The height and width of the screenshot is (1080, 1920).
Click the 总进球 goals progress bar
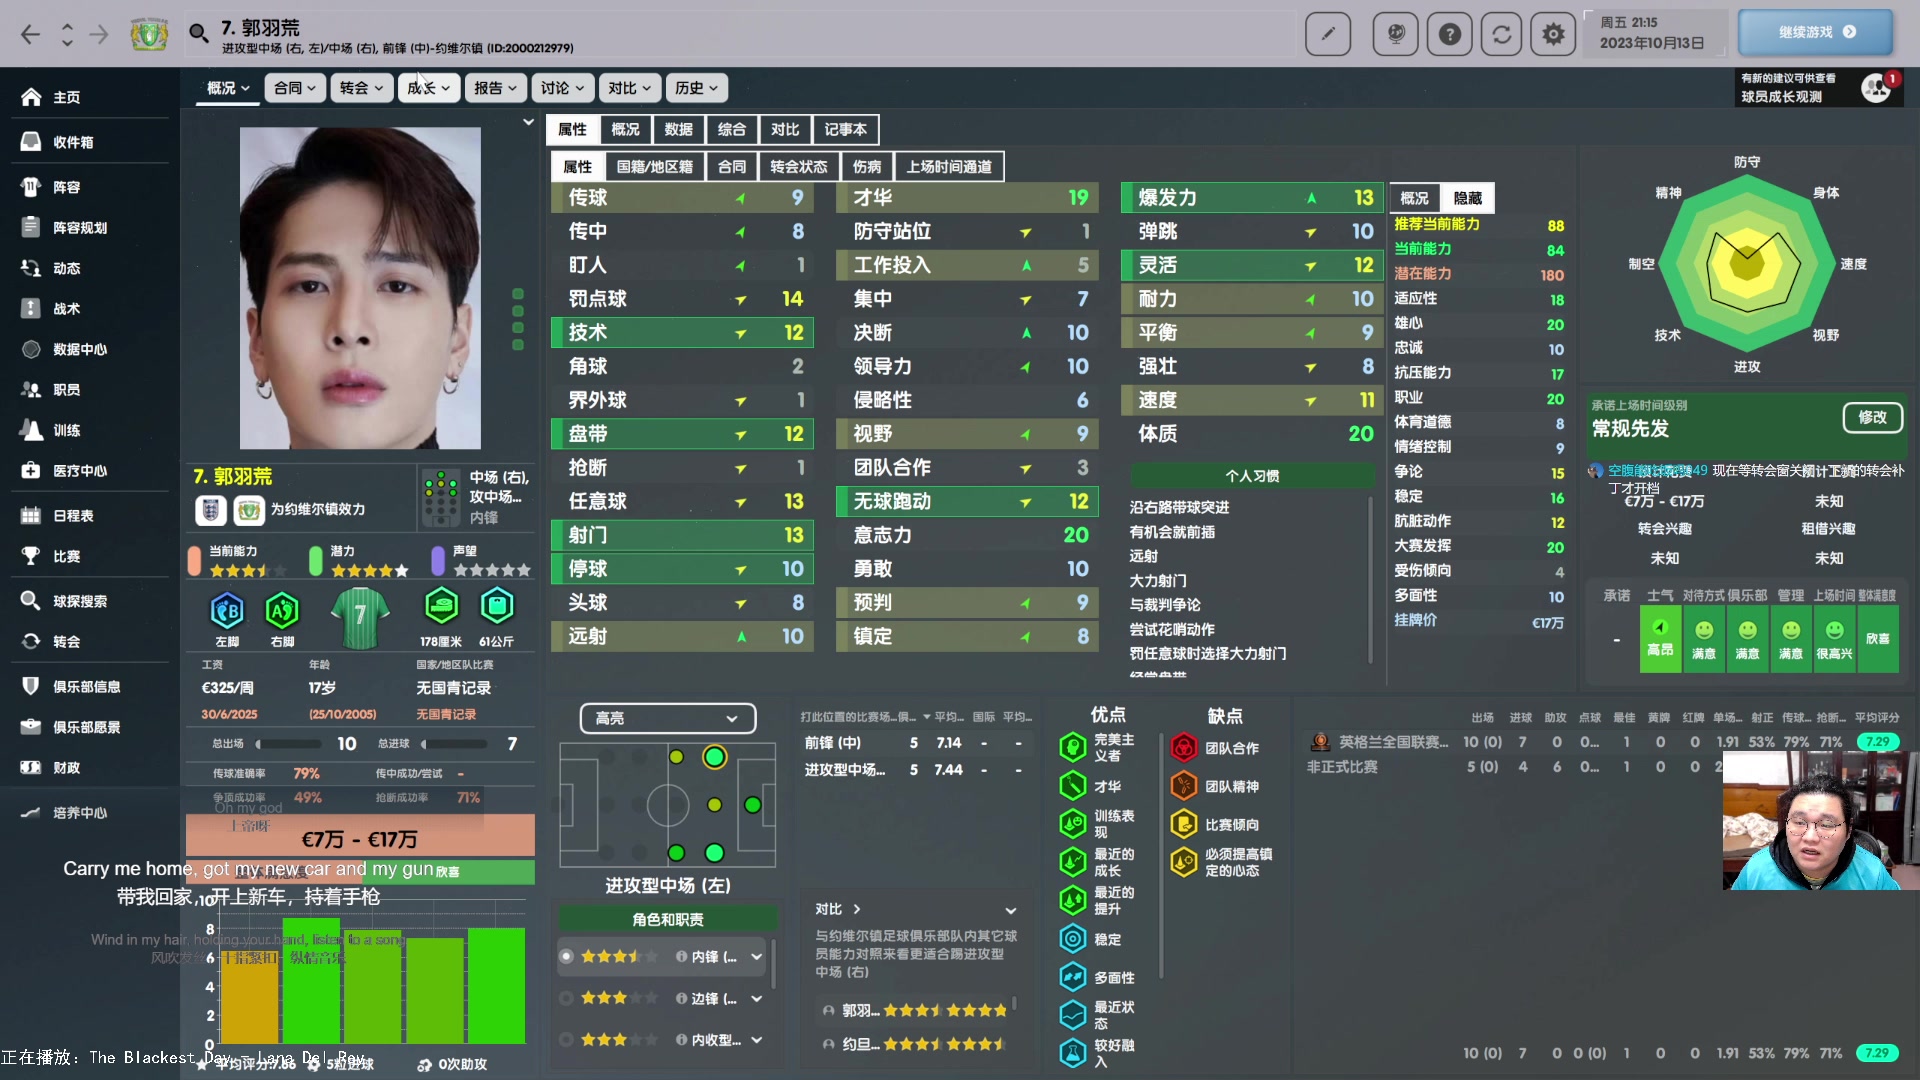coord(454,744)
